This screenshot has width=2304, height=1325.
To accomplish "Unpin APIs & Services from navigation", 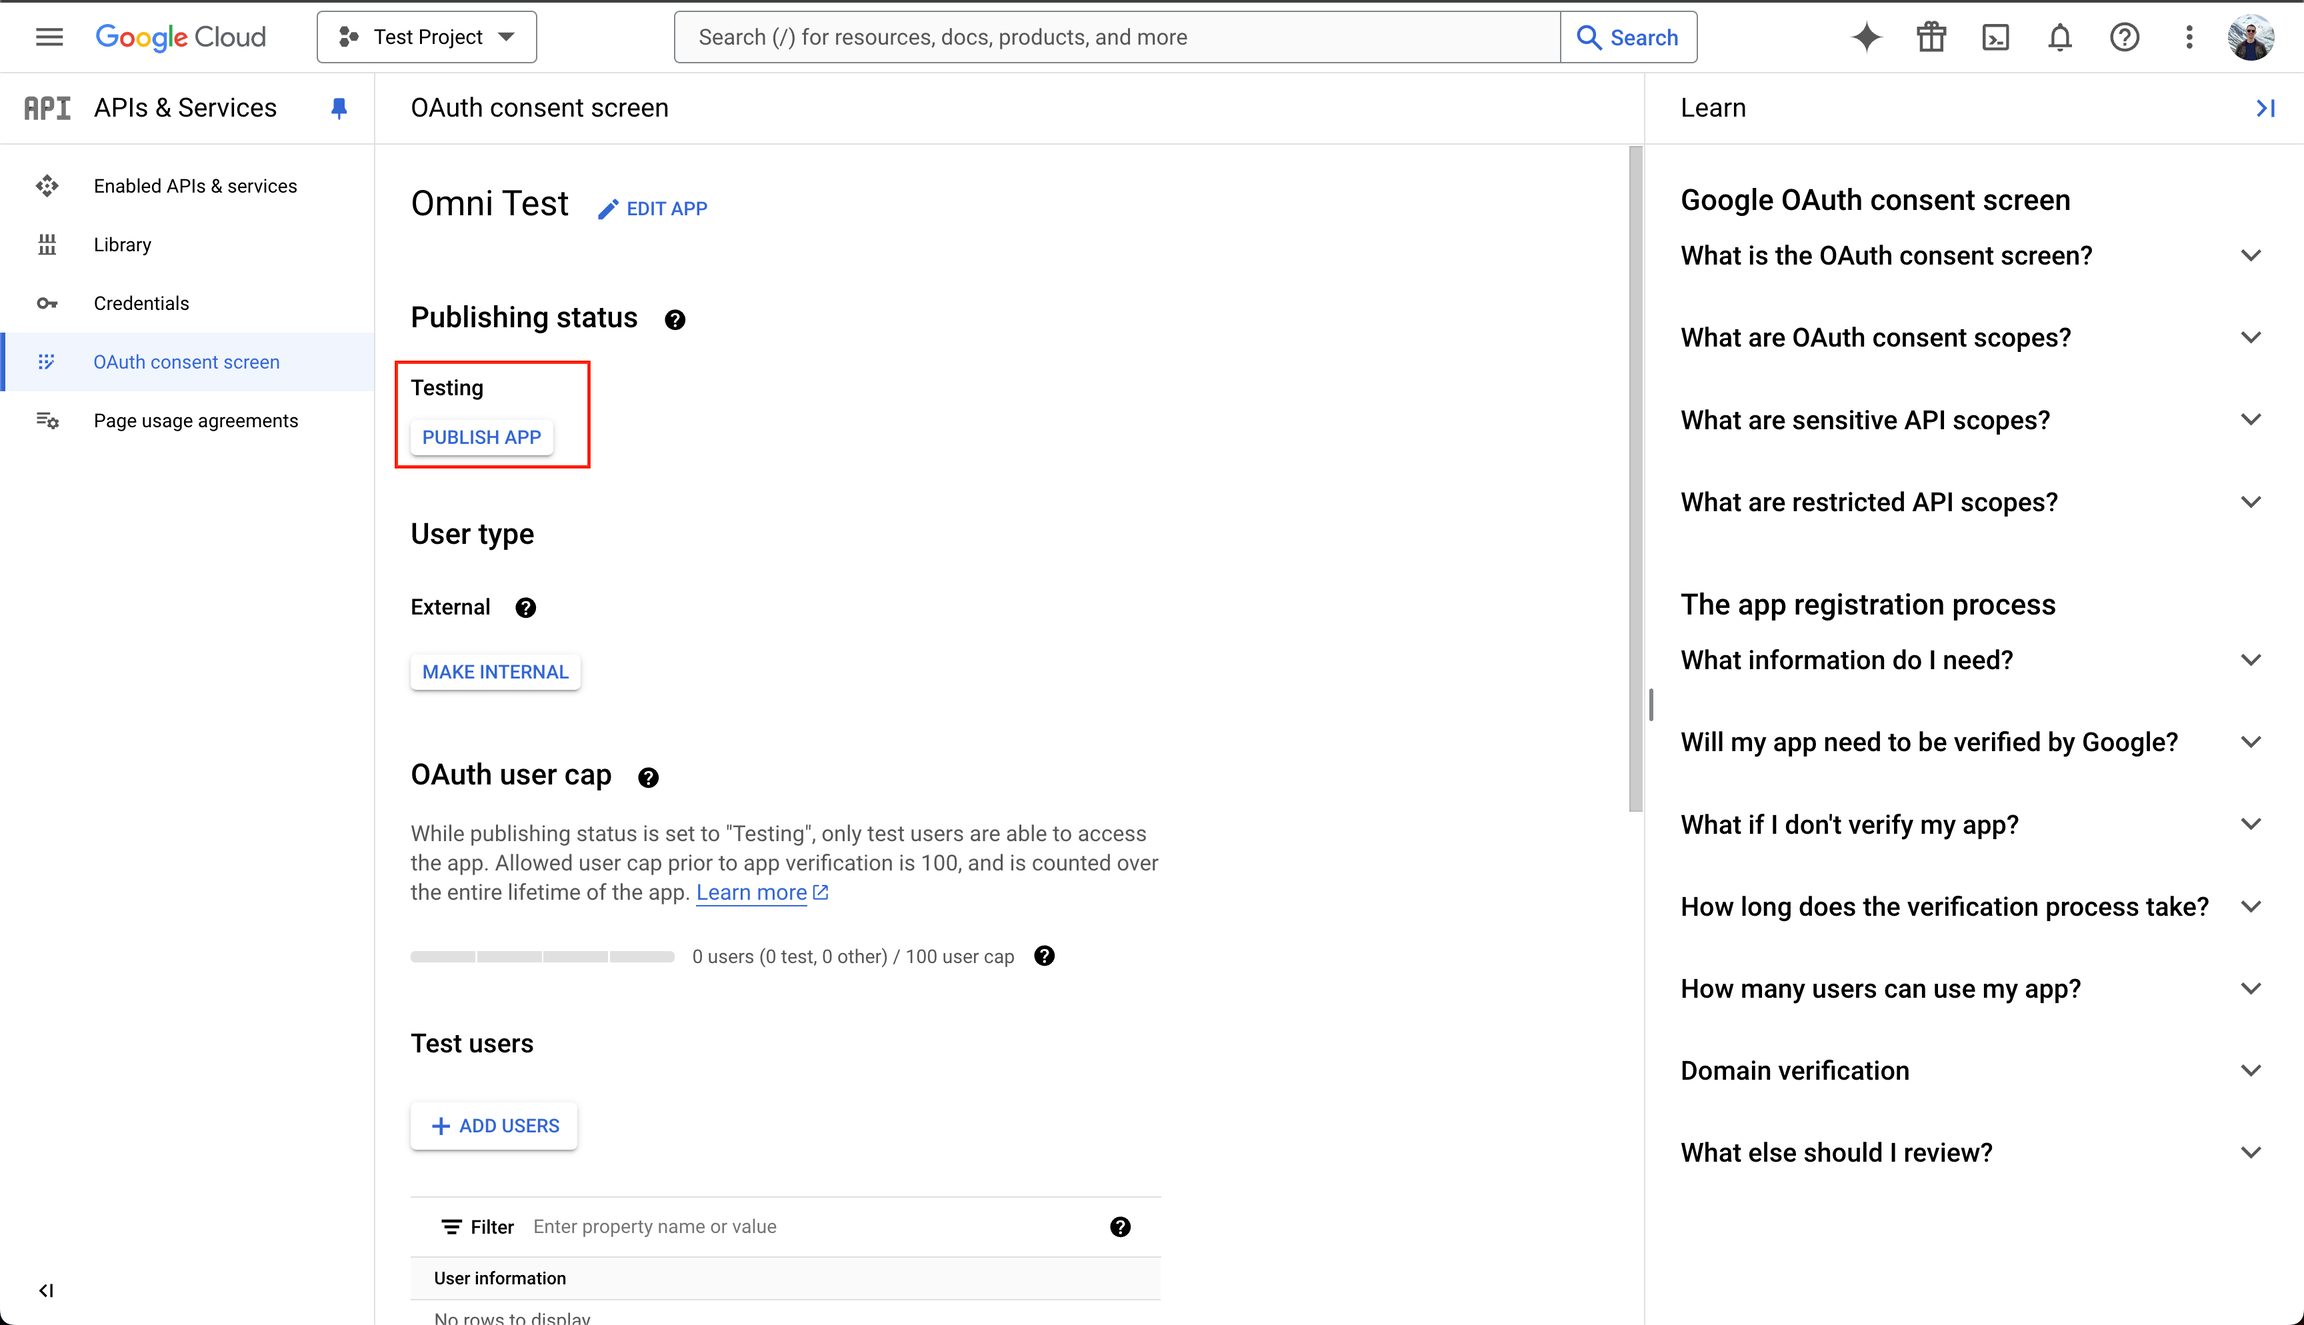I will 339,107.
